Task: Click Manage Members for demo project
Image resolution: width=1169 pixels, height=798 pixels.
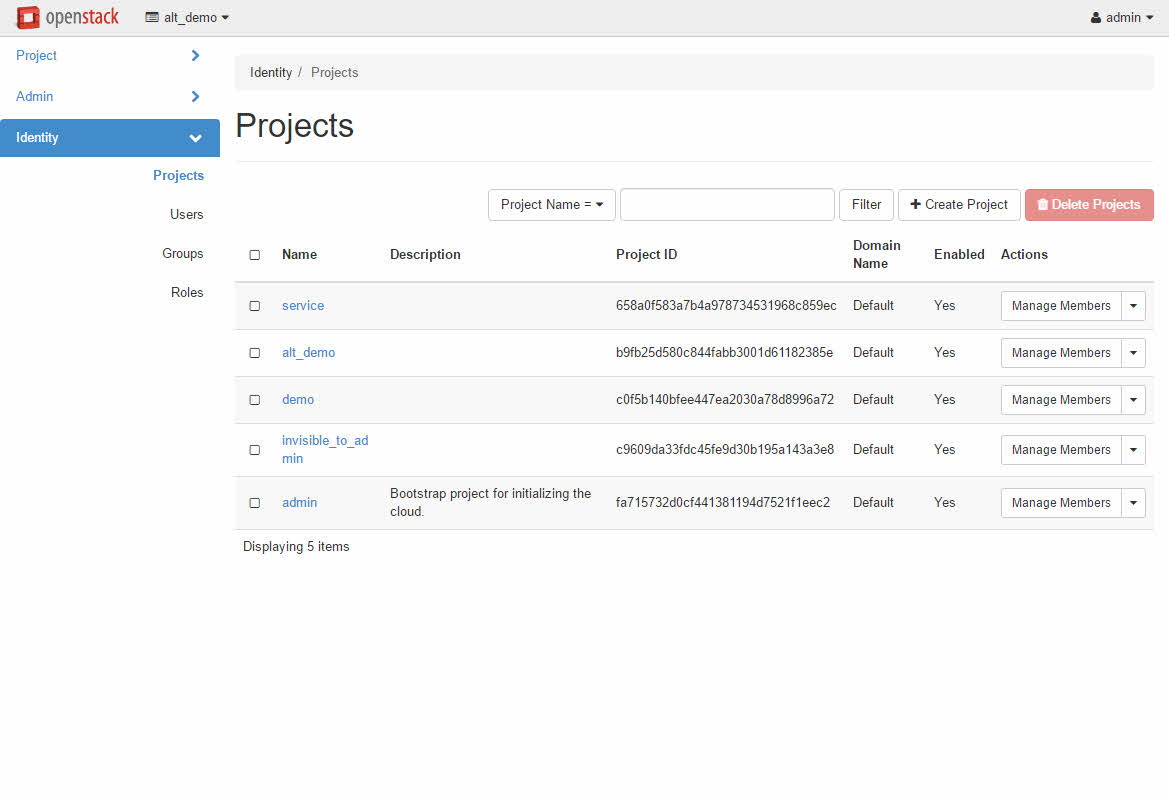Action: click(1061, 400)
